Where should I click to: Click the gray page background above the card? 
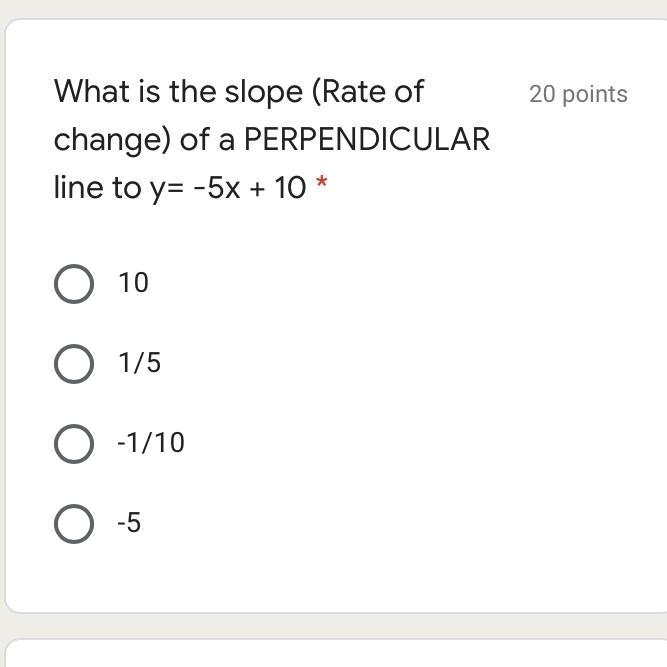point(330,8)
